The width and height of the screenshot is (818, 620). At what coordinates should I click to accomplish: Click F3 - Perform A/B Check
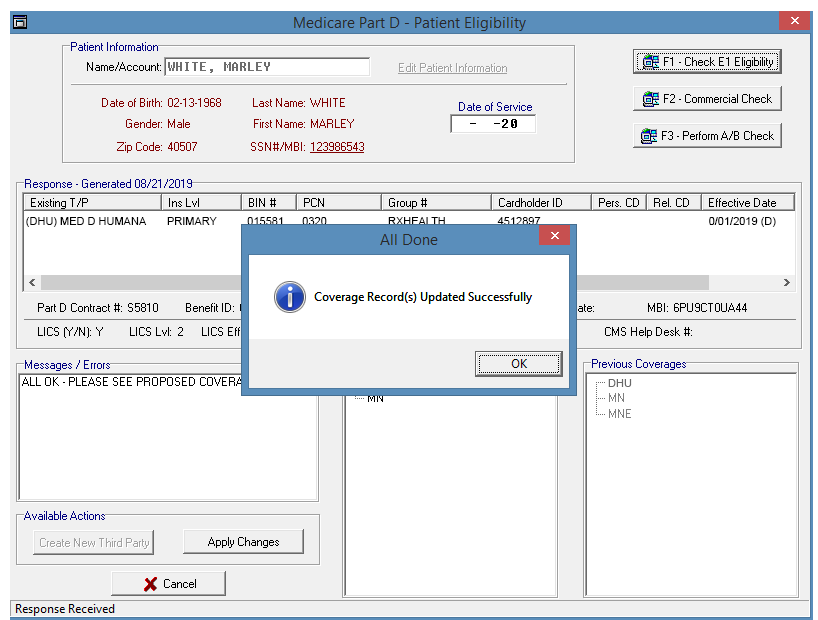(x=707, y=136)
